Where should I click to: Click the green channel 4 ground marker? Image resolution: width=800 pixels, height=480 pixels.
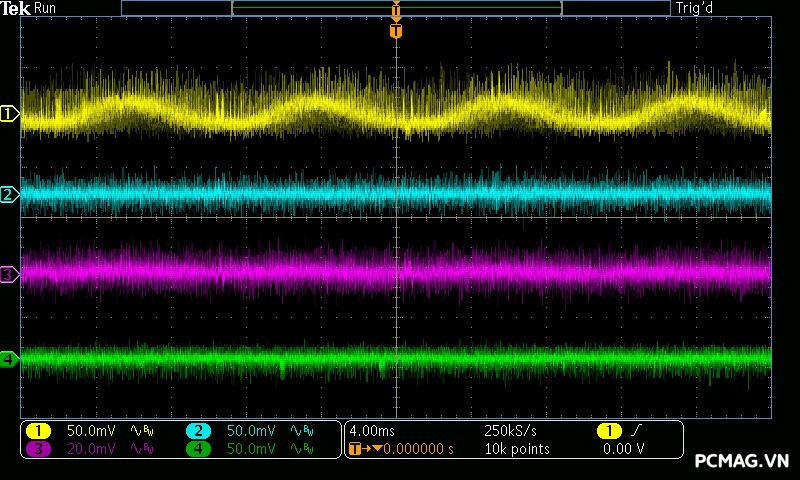point(9,358)
